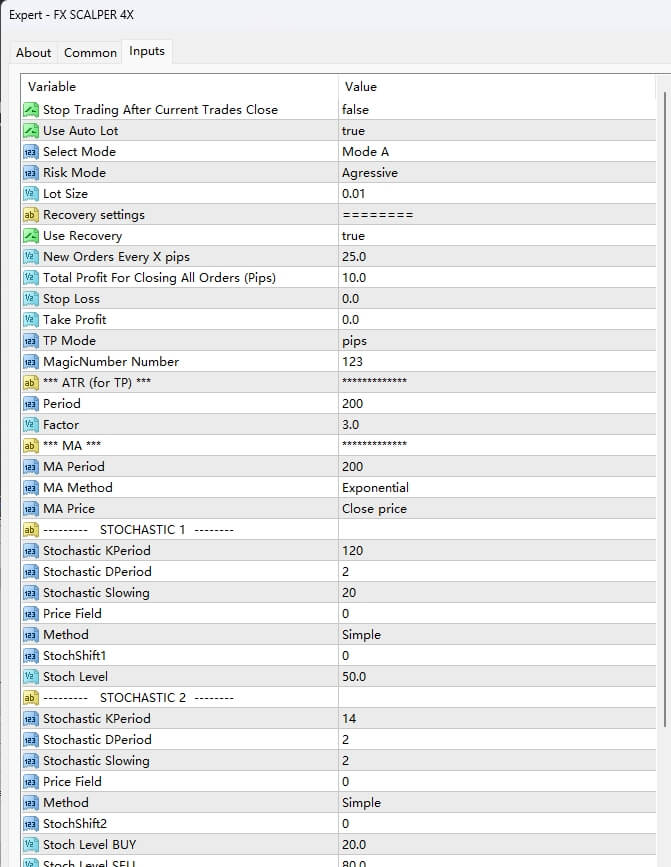
Task: Click the icon next to MagicNumber Number
Action: click(x=30, y=362)
